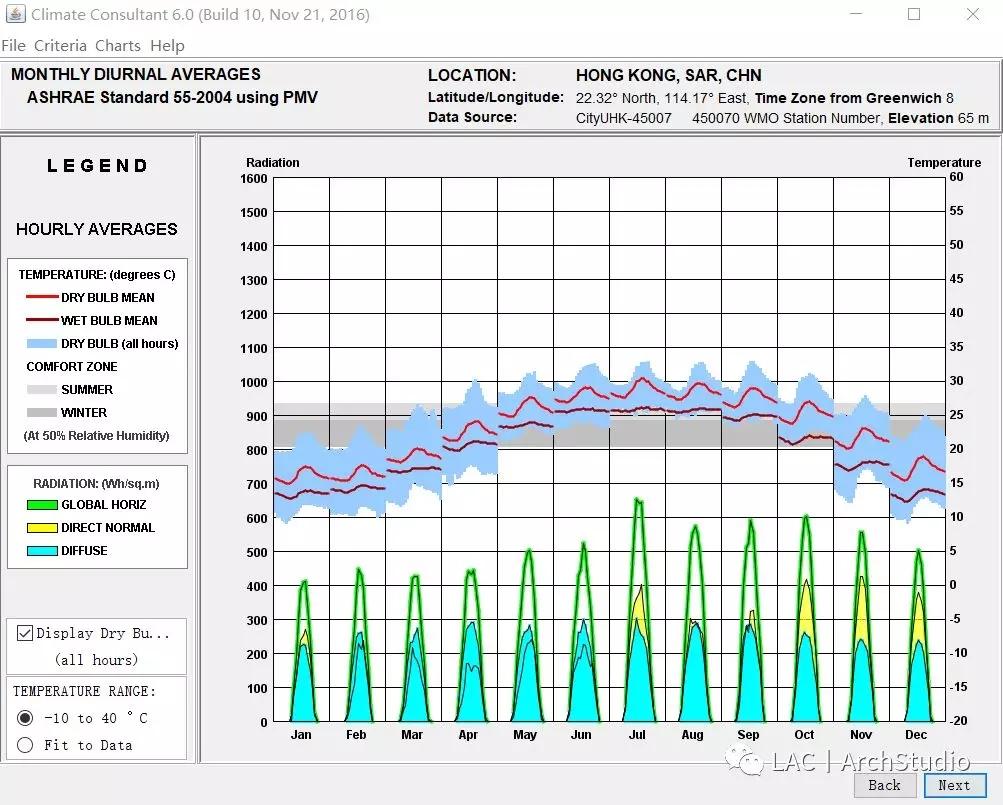Image resolution: width=1003 pixels, height=805 pixels.
Task: Click the Oct month label
Action: click(x=804, y=735)
